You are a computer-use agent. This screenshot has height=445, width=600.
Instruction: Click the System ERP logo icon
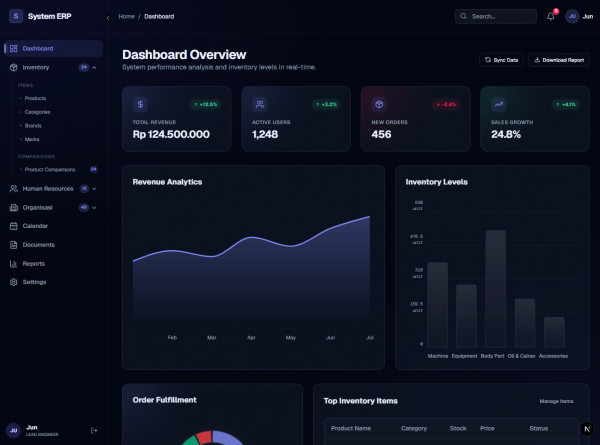tap(16, 16)
